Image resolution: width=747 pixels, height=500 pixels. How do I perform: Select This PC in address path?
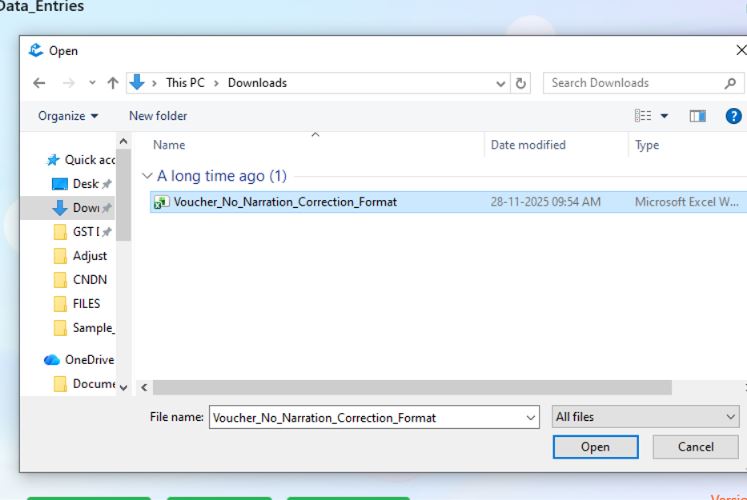(x=185, y=83)
